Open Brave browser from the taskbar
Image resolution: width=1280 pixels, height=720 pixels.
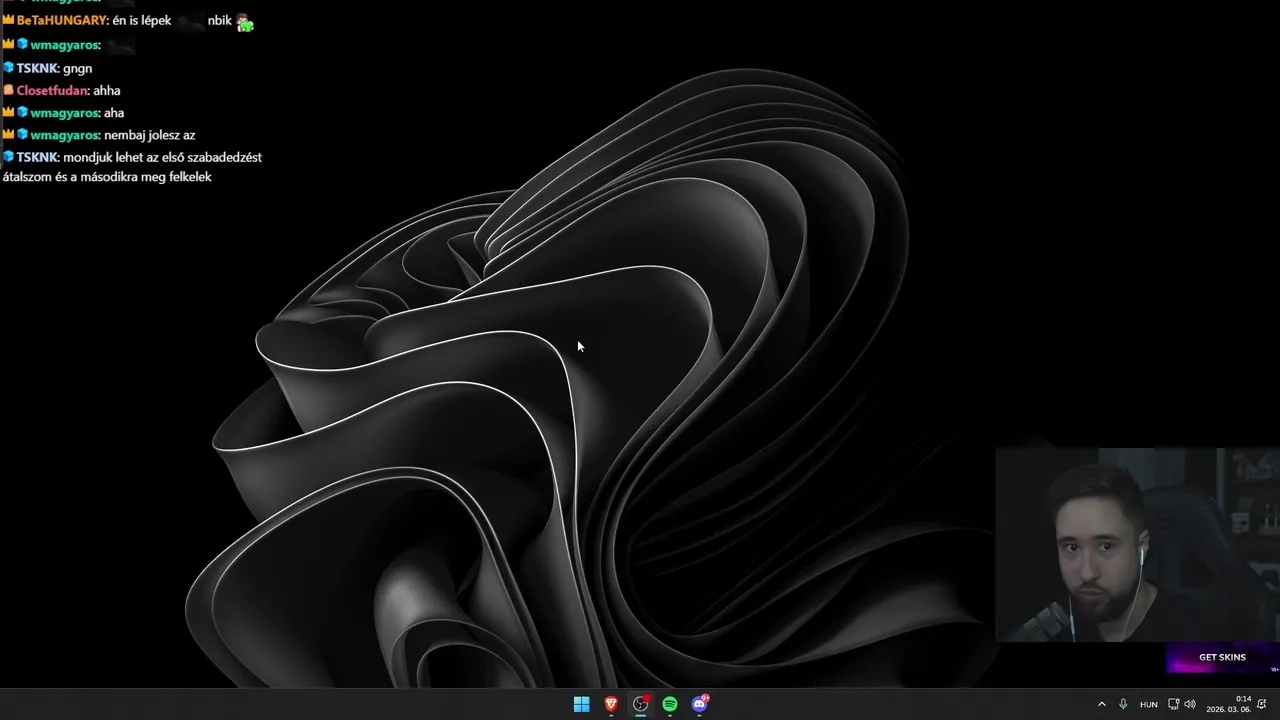(x=611, y=704)
